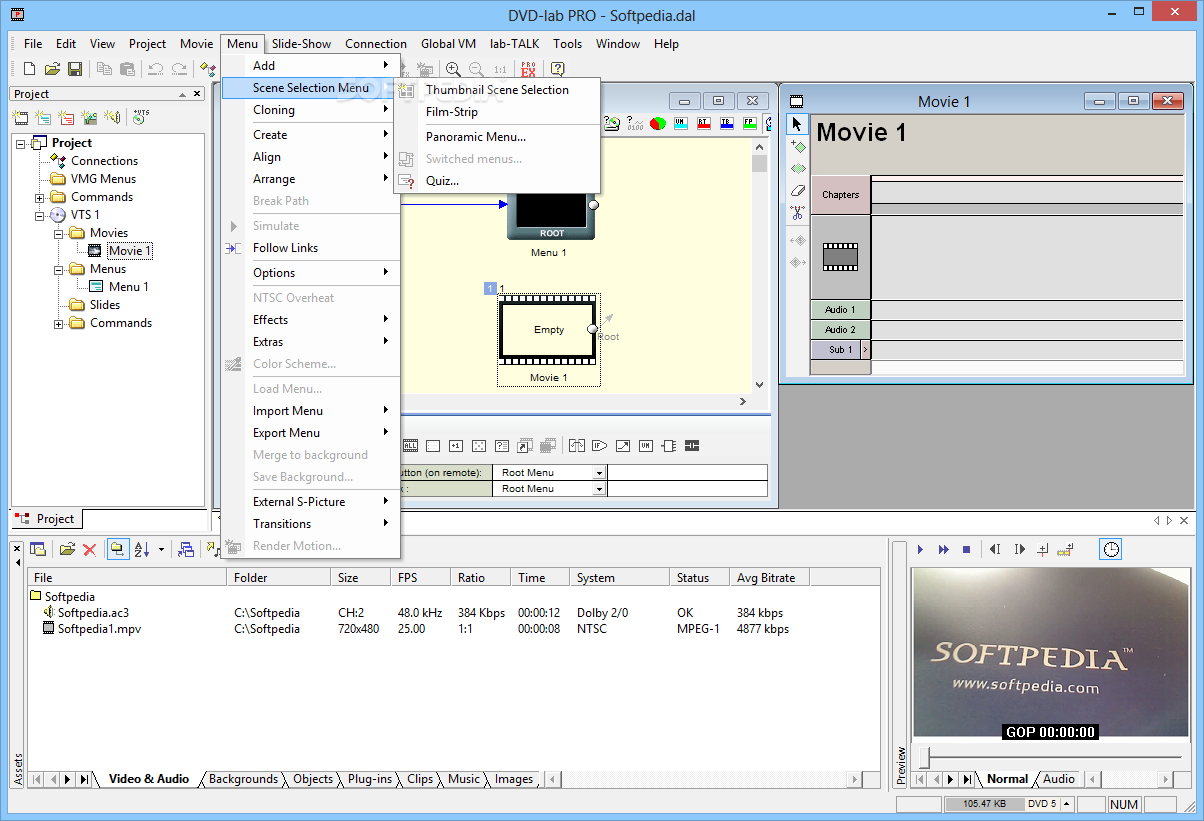Collapse the root Project tree node

point(21,143)
